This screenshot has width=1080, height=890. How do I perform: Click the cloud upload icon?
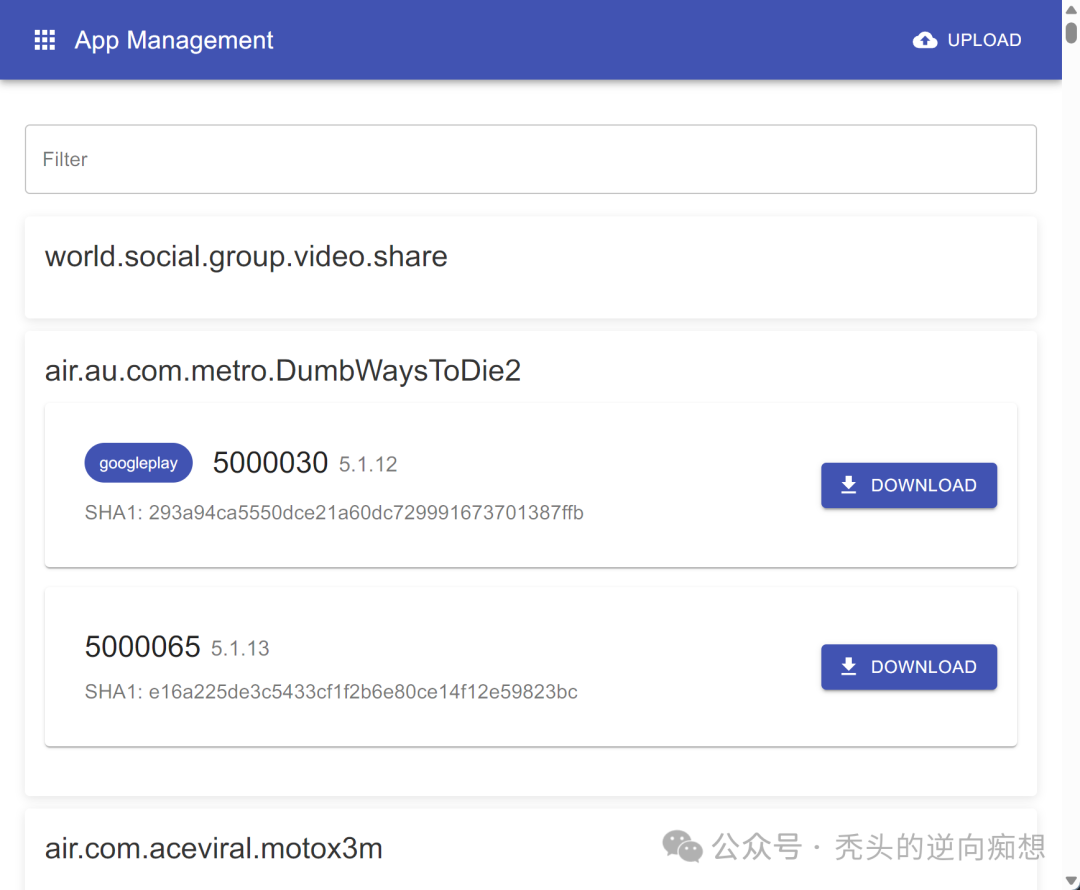[x=924, y=40]
